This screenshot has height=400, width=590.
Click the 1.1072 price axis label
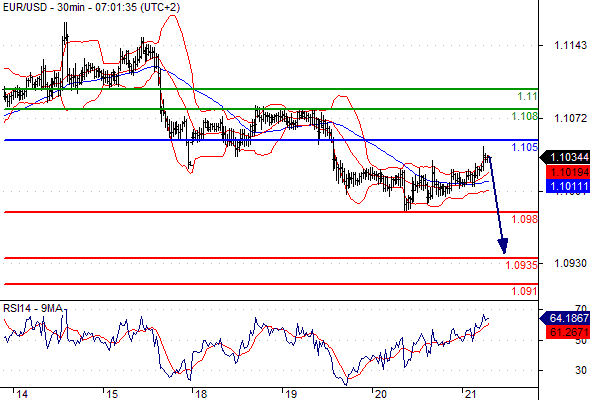click(x=570, y=118)
